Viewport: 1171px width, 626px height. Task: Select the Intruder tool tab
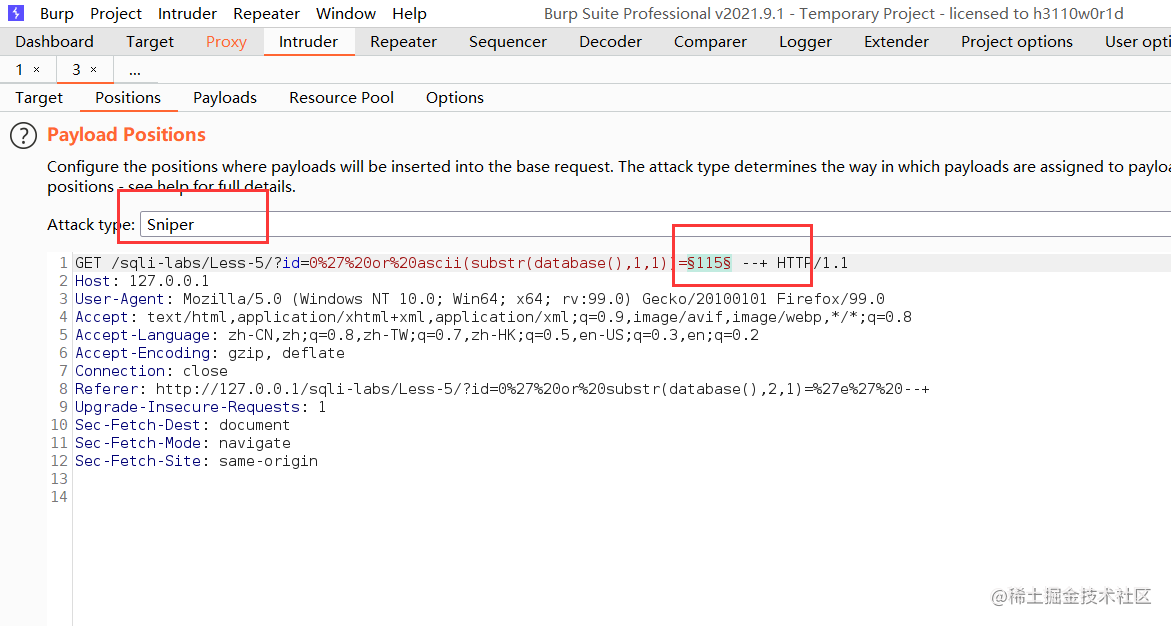[308, 42]
